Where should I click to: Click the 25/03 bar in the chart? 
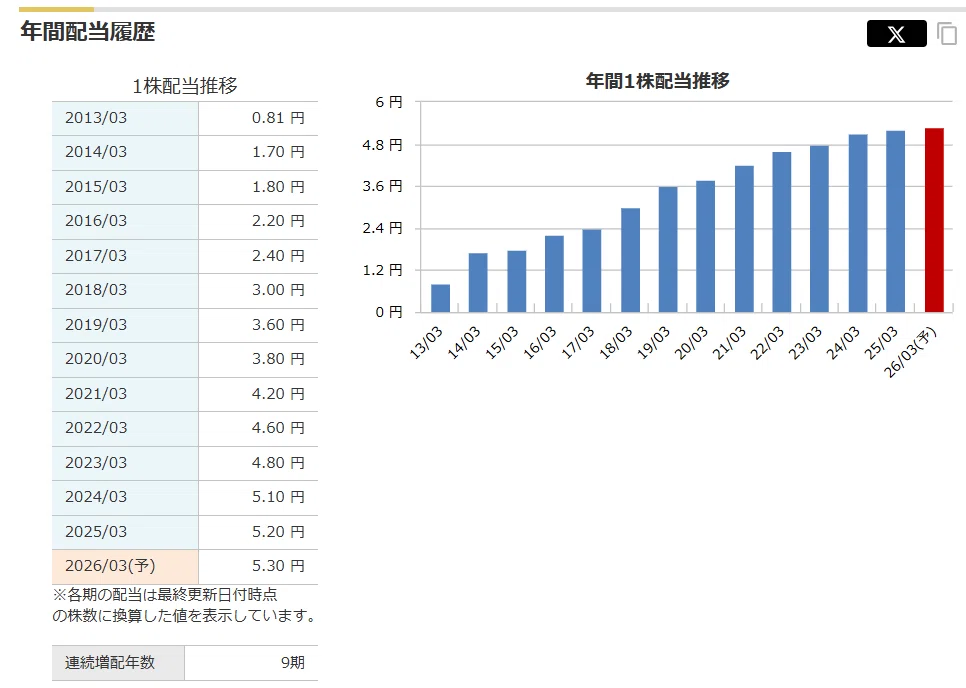[x=896, y=221]
